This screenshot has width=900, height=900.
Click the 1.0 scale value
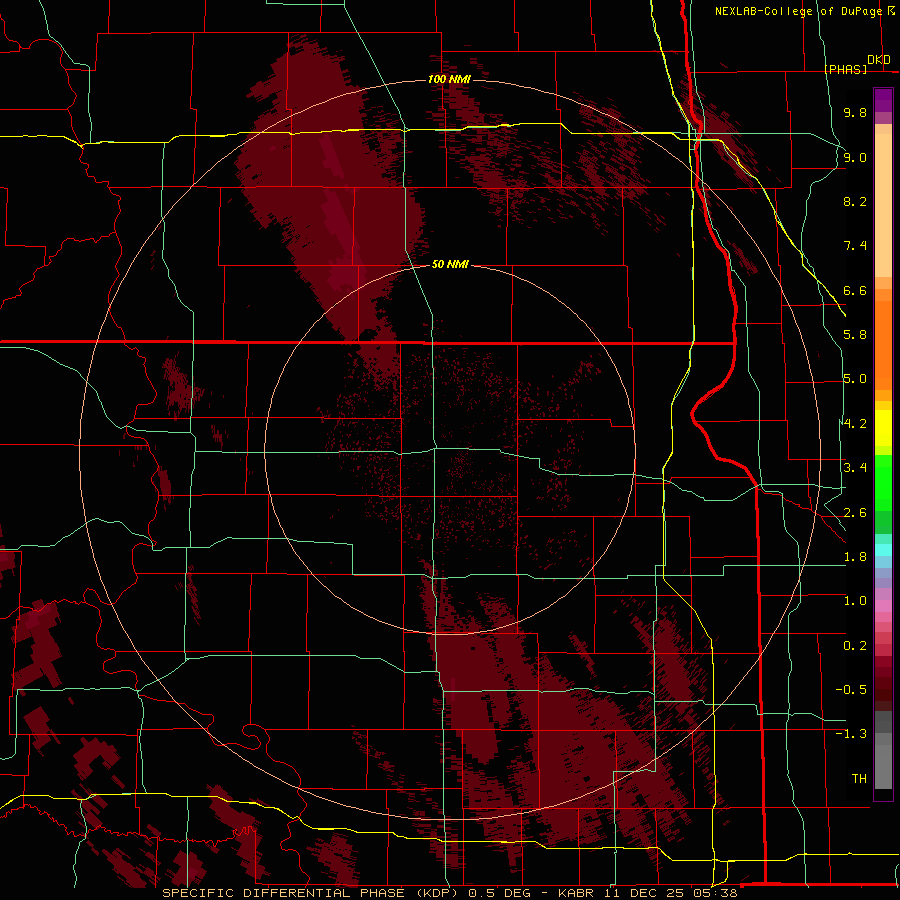pos(855,601)
